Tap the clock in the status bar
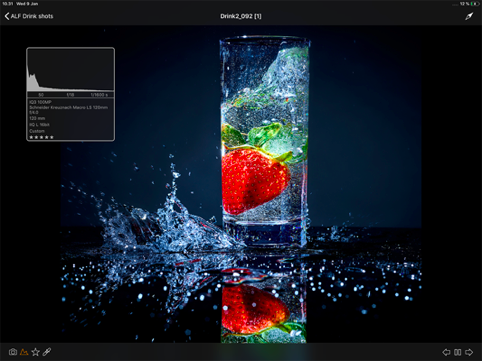This screenshot has height=361, width=482. click(7, 4)
